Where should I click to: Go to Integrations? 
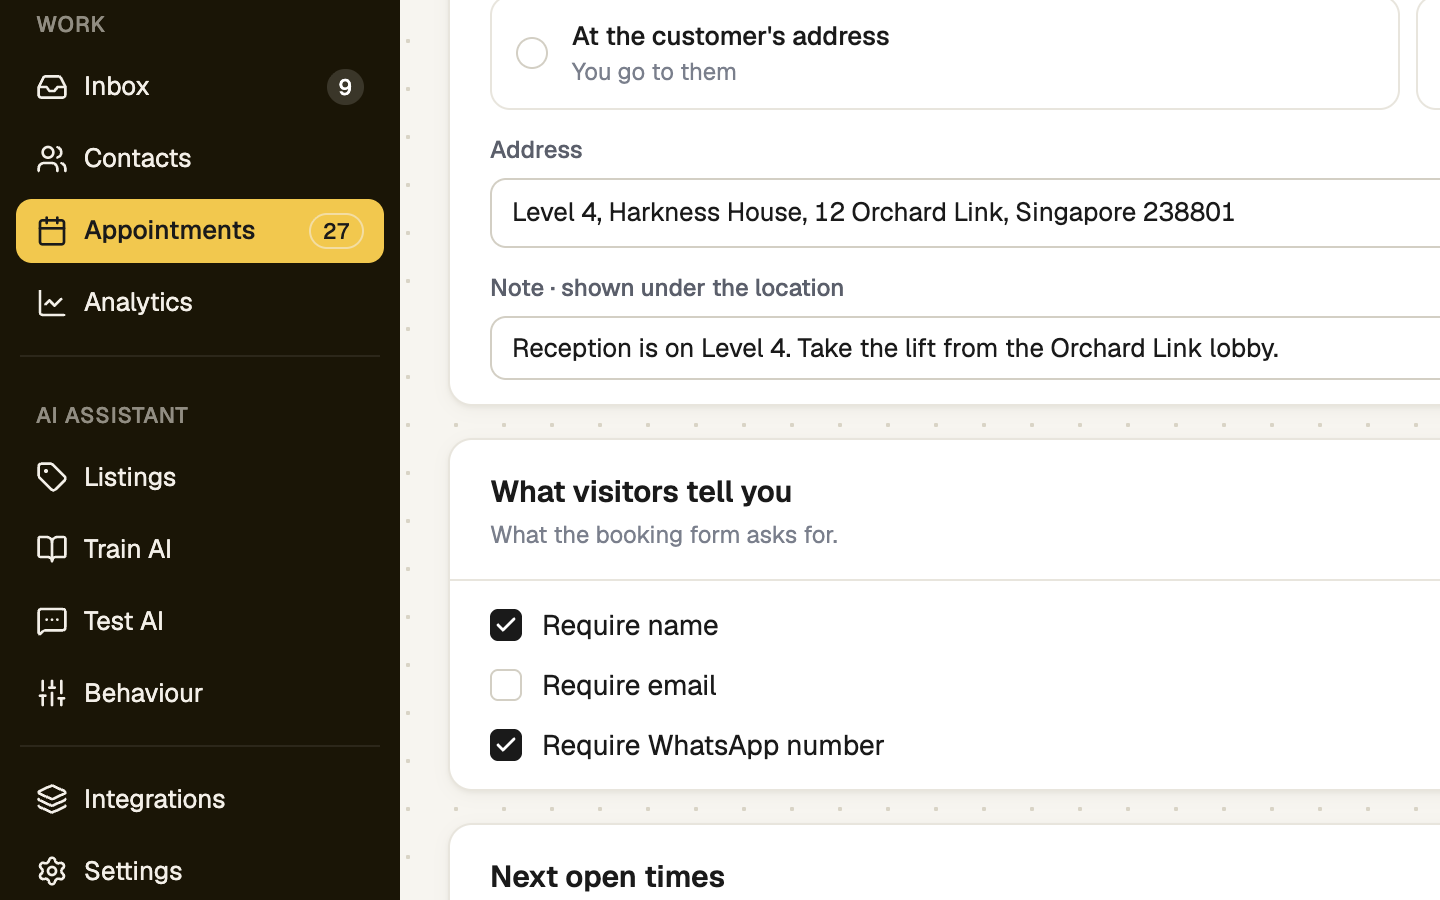tap(200, 799)
